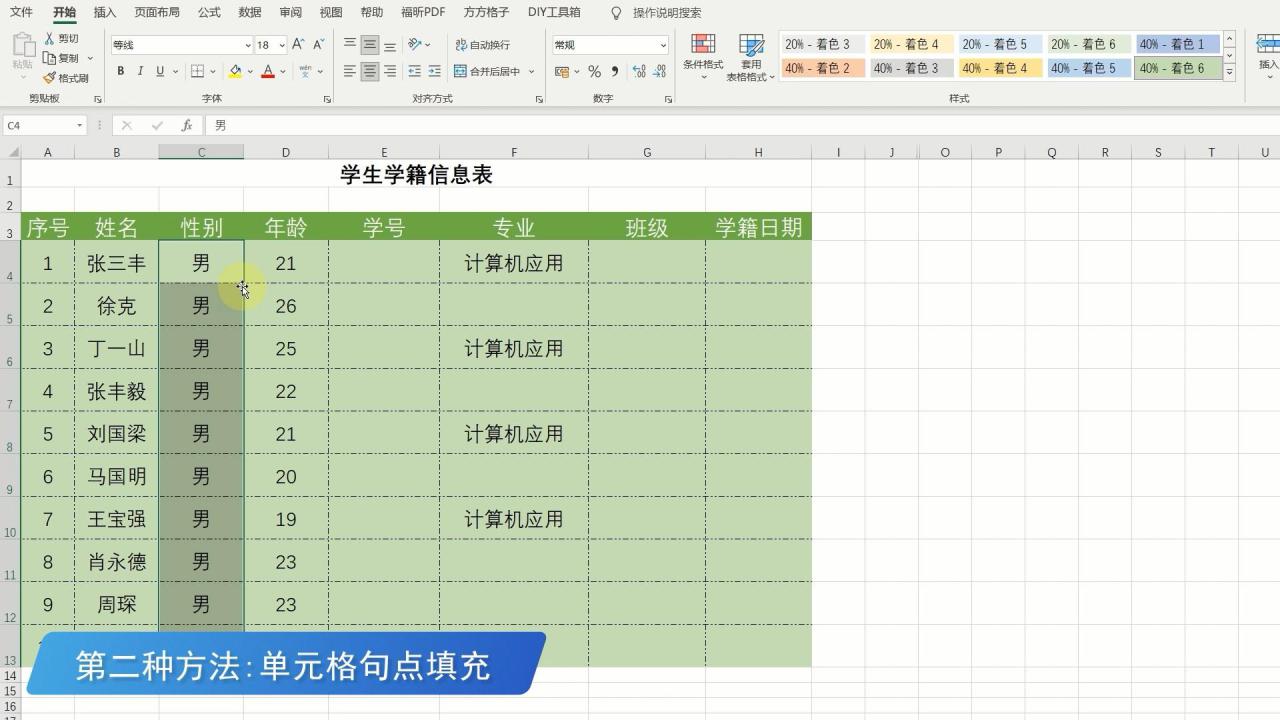Select the 专业 header cell
Screen dimensions: 1280x720
click(514, 227)
